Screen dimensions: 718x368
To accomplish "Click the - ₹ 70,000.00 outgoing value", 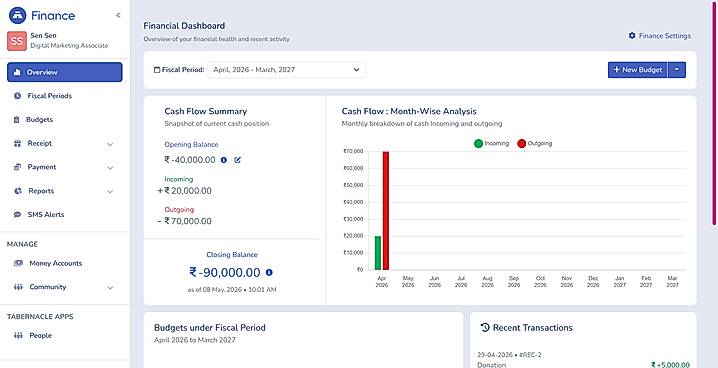I will pos(185,222).
